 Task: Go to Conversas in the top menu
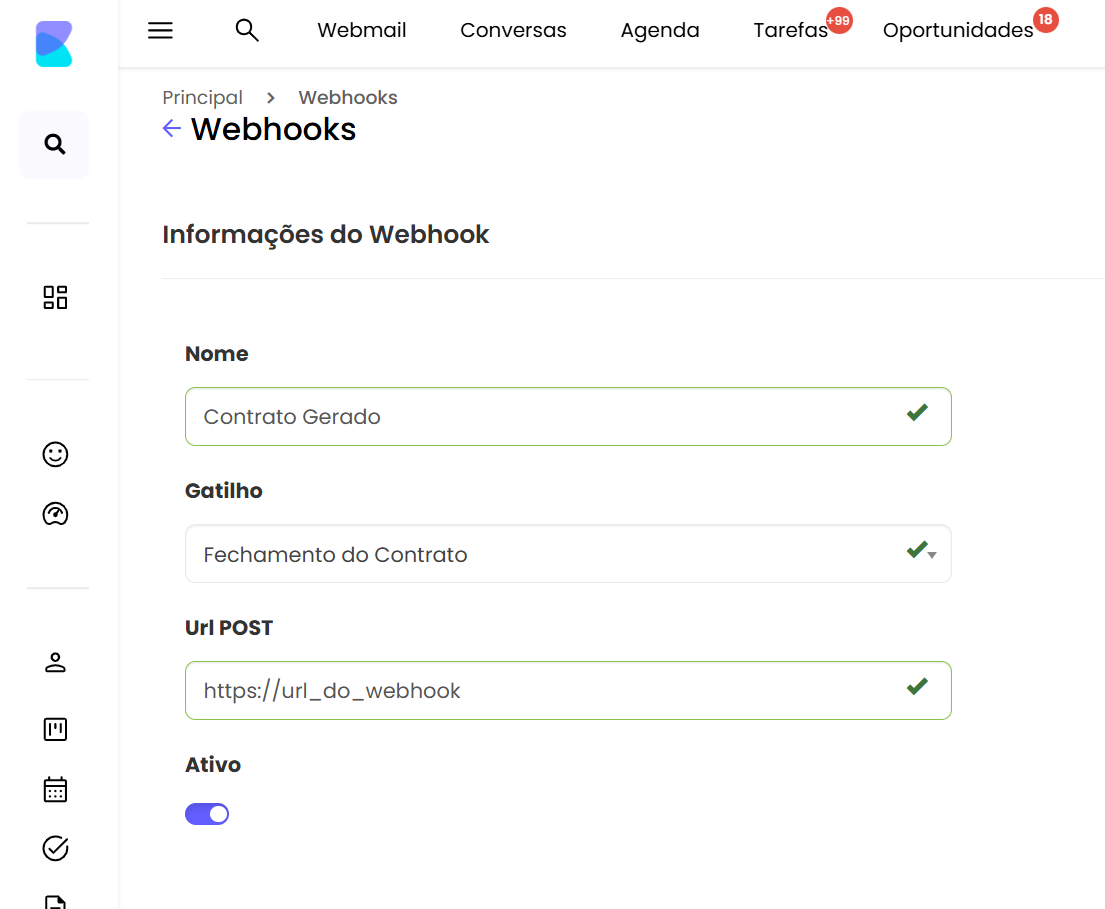(x=513, y=31)
